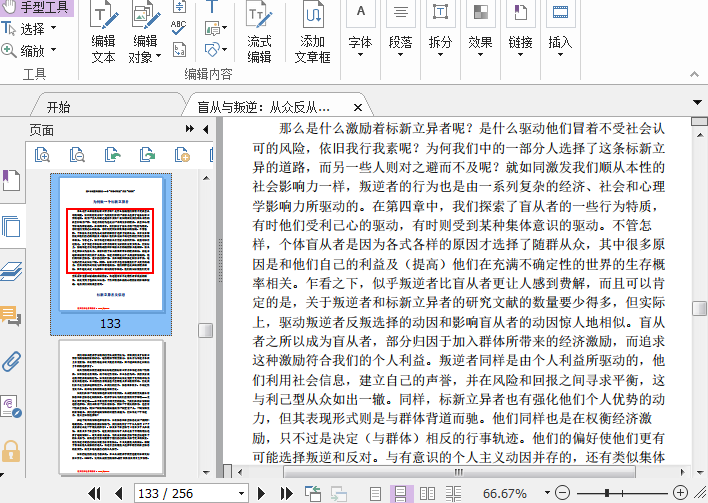Activate the 手型工具 hand tool
Image resolution: width=708 pixels, height=503 pixels.
[36, 8]
